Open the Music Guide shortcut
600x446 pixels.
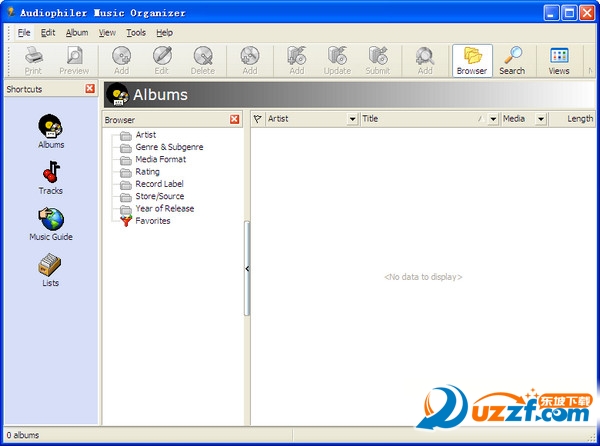click(51, 224)
